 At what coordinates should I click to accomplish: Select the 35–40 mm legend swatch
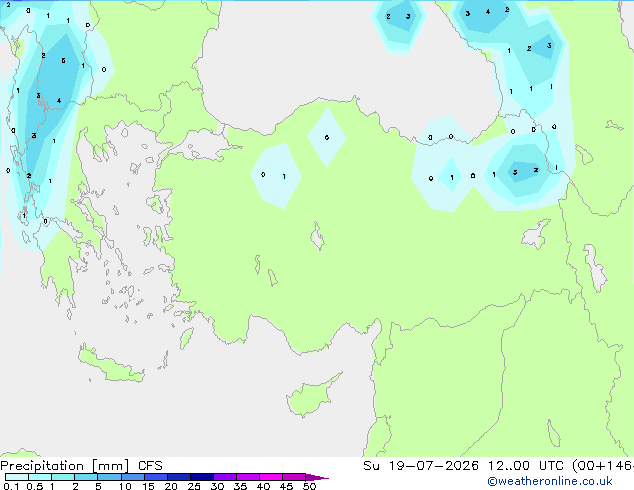pyautogui.click(x=248, y=477)
